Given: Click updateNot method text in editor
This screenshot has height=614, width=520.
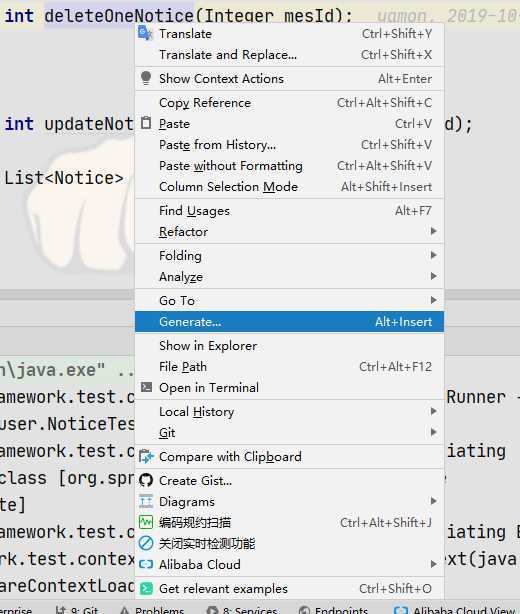Looking at the screenshot, I should coord(89,124).
